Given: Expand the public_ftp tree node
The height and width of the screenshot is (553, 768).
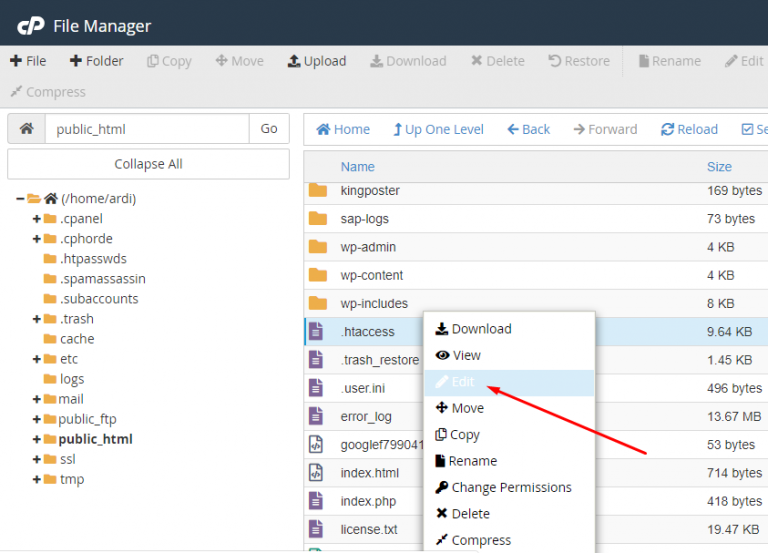Looking at the screenshot, I should (x=37, y=419).
